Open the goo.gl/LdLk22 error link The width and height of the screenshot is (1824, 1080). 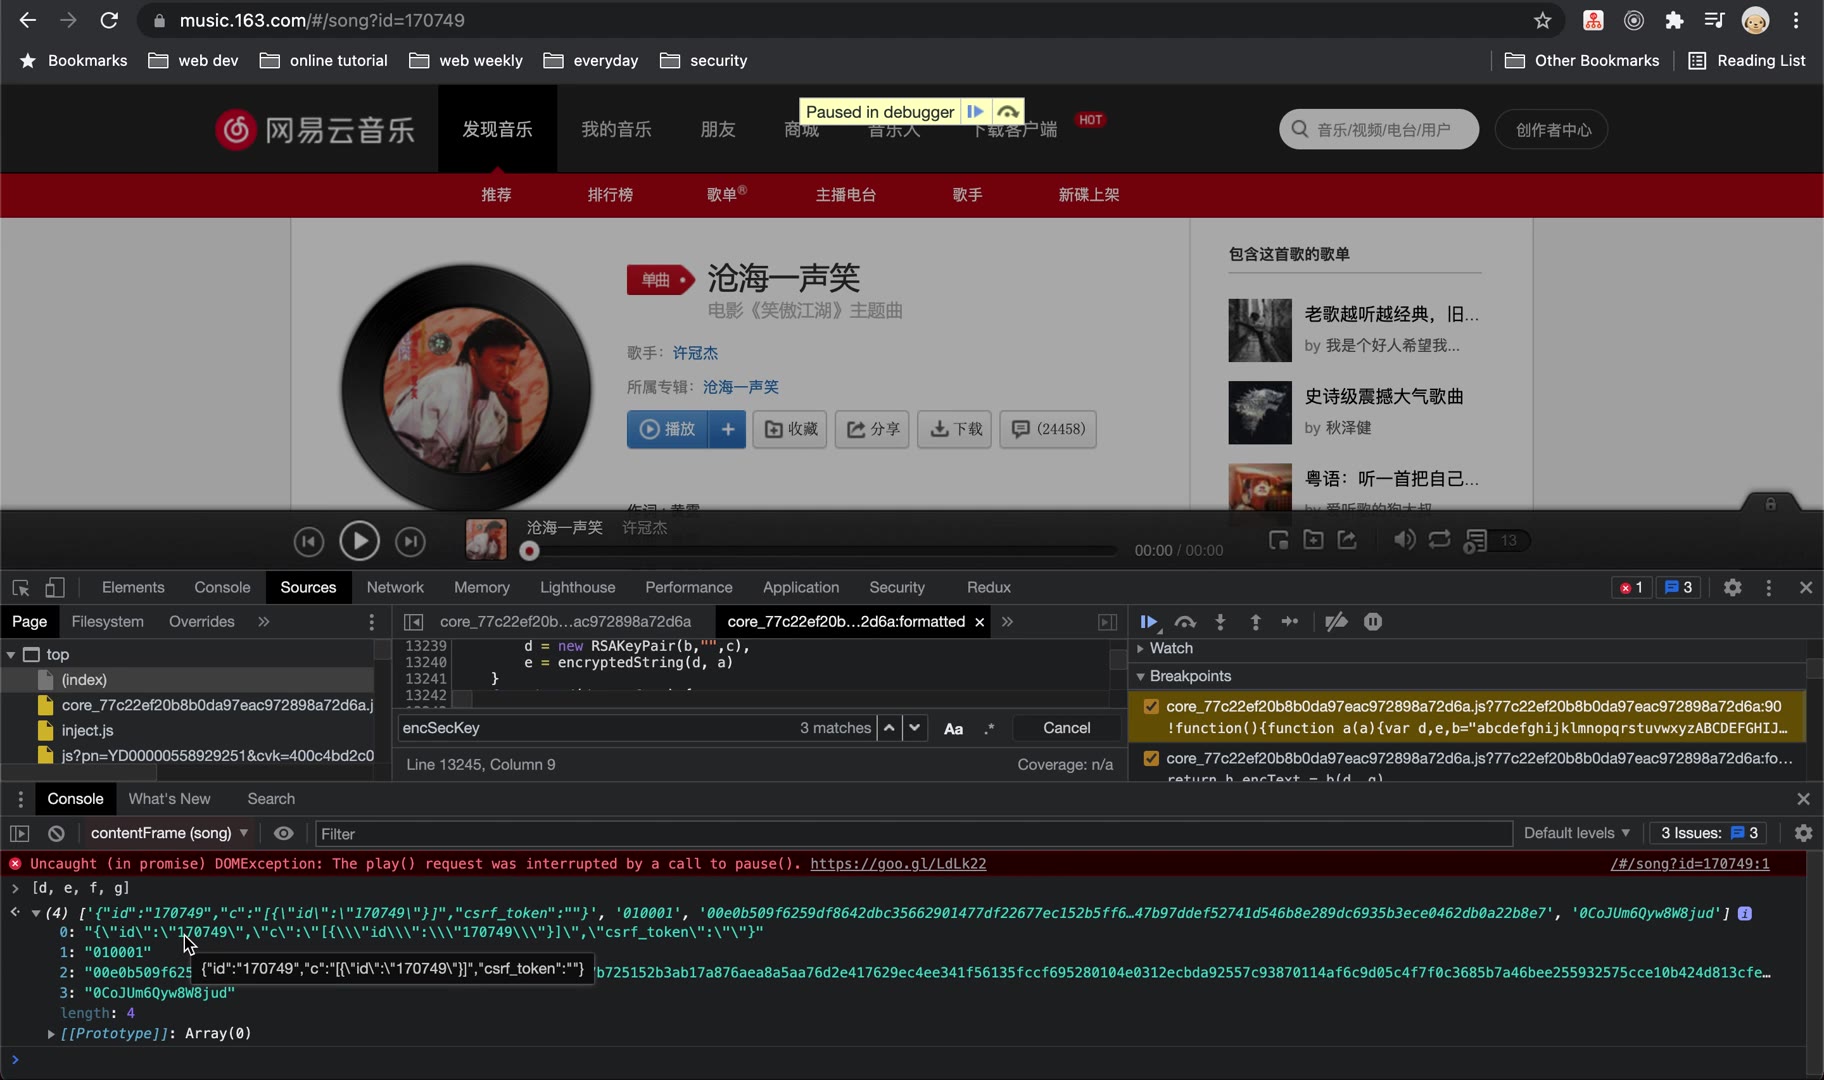(x=897, y=864)
